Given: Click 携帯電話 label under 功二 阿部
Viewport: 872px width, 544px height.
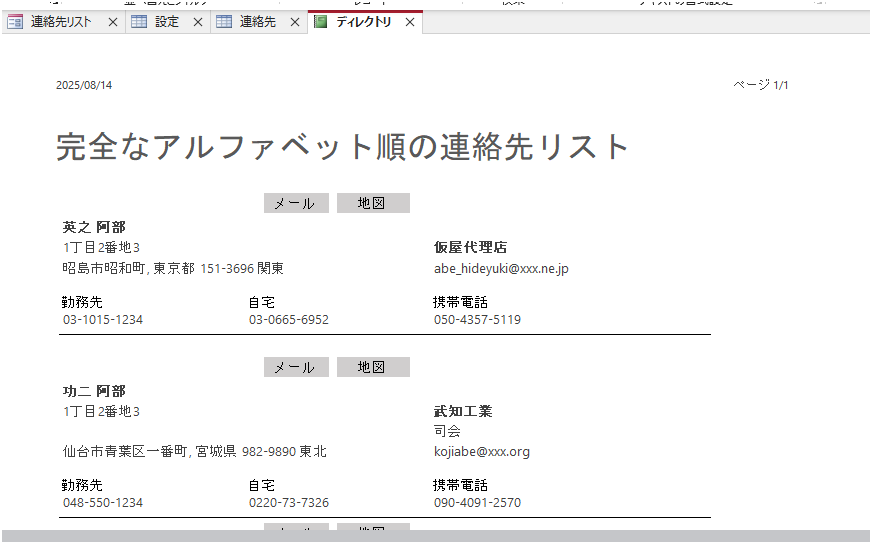Looking at the screenshot, I should click(460, 486).
